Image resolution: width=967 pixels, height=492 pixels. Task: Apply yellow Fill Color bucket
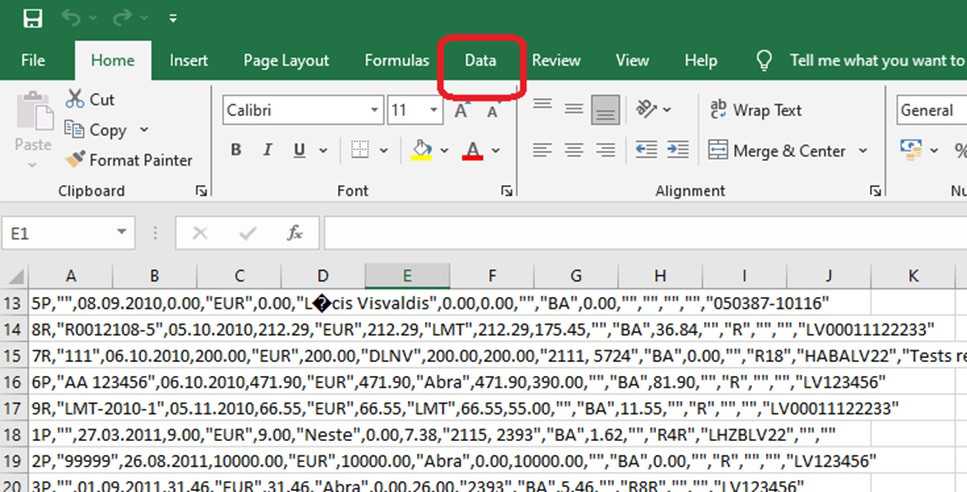421,150
